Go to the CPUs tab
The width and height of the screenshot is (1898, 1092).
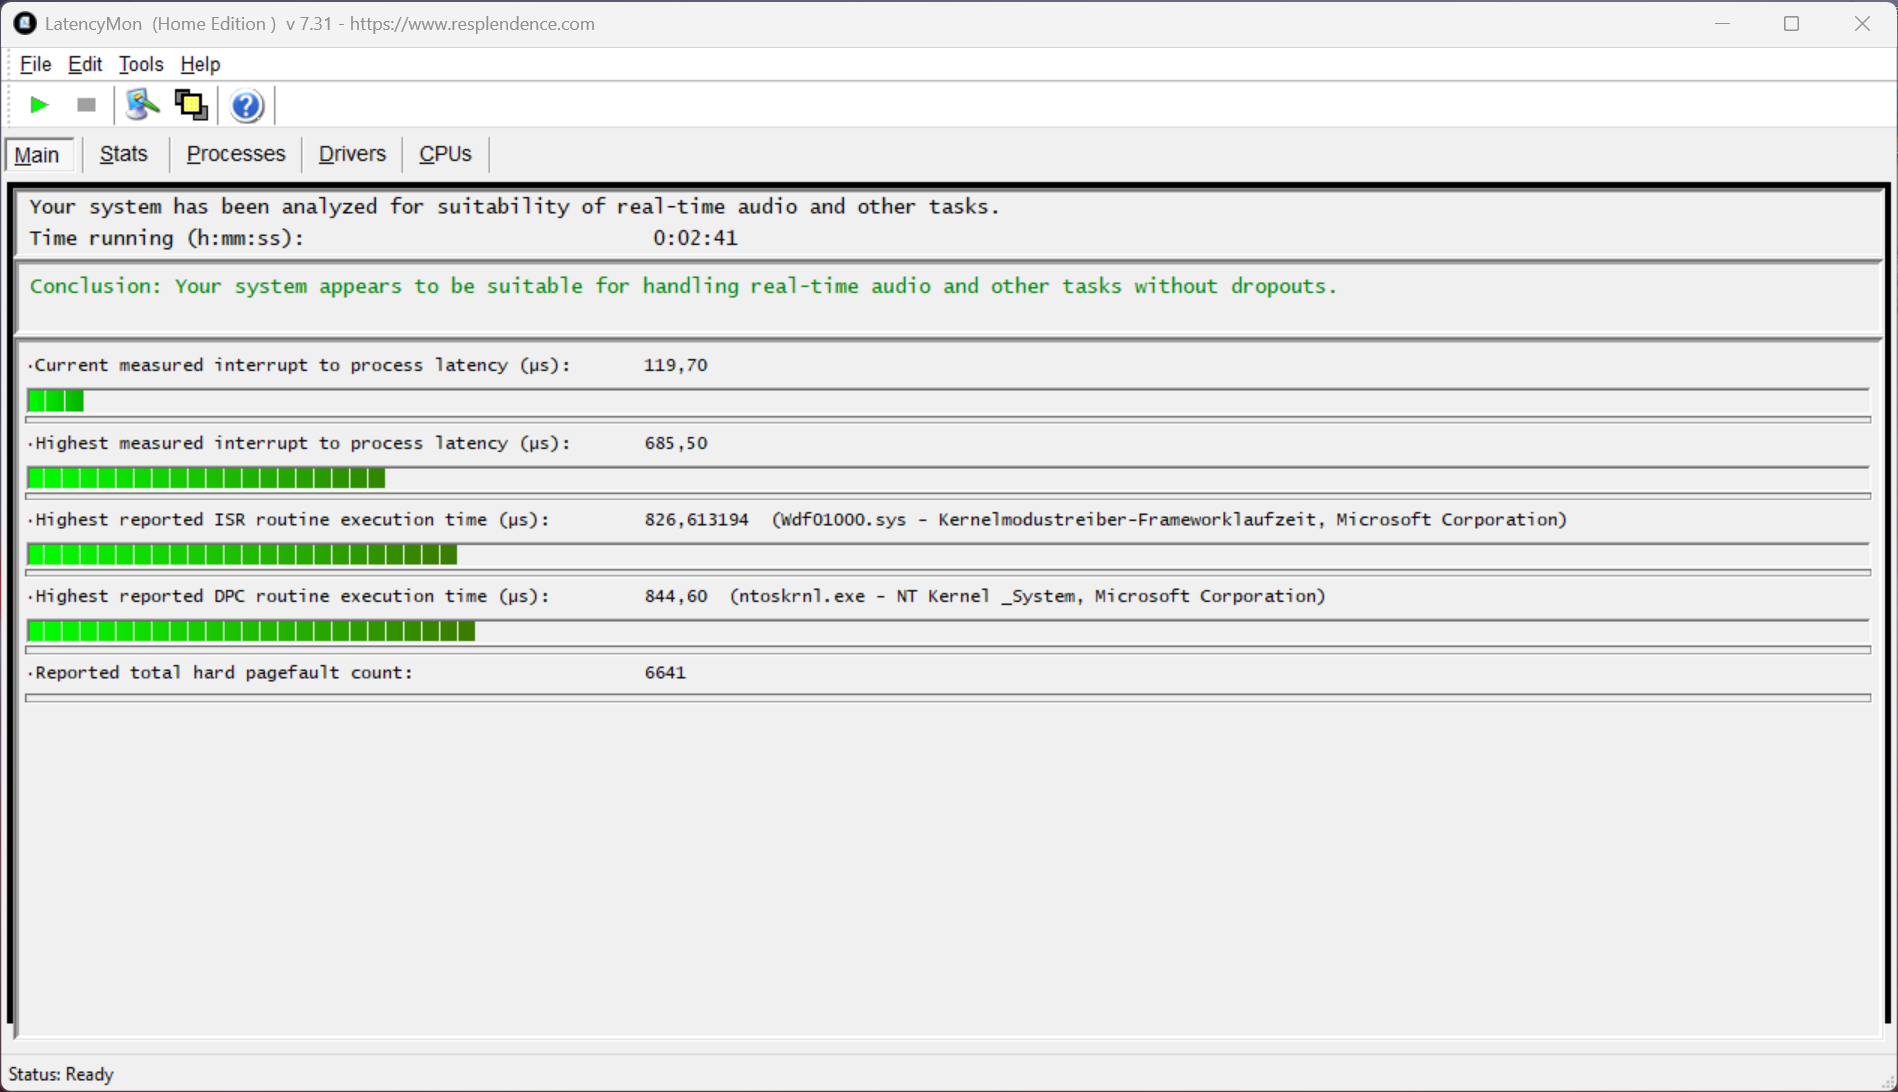(x=445, y=154)
